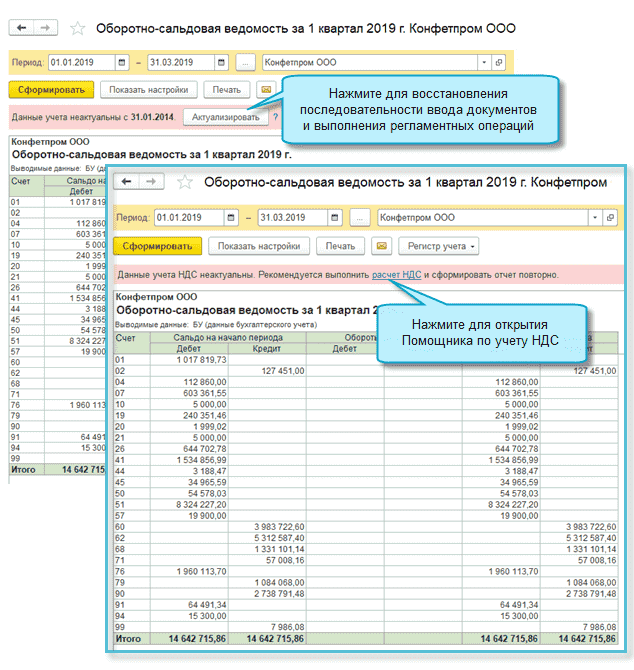Open start date calendar picker in front window
Image resolution: width=634 pixels, height=670 pixels.
(231, 217)
